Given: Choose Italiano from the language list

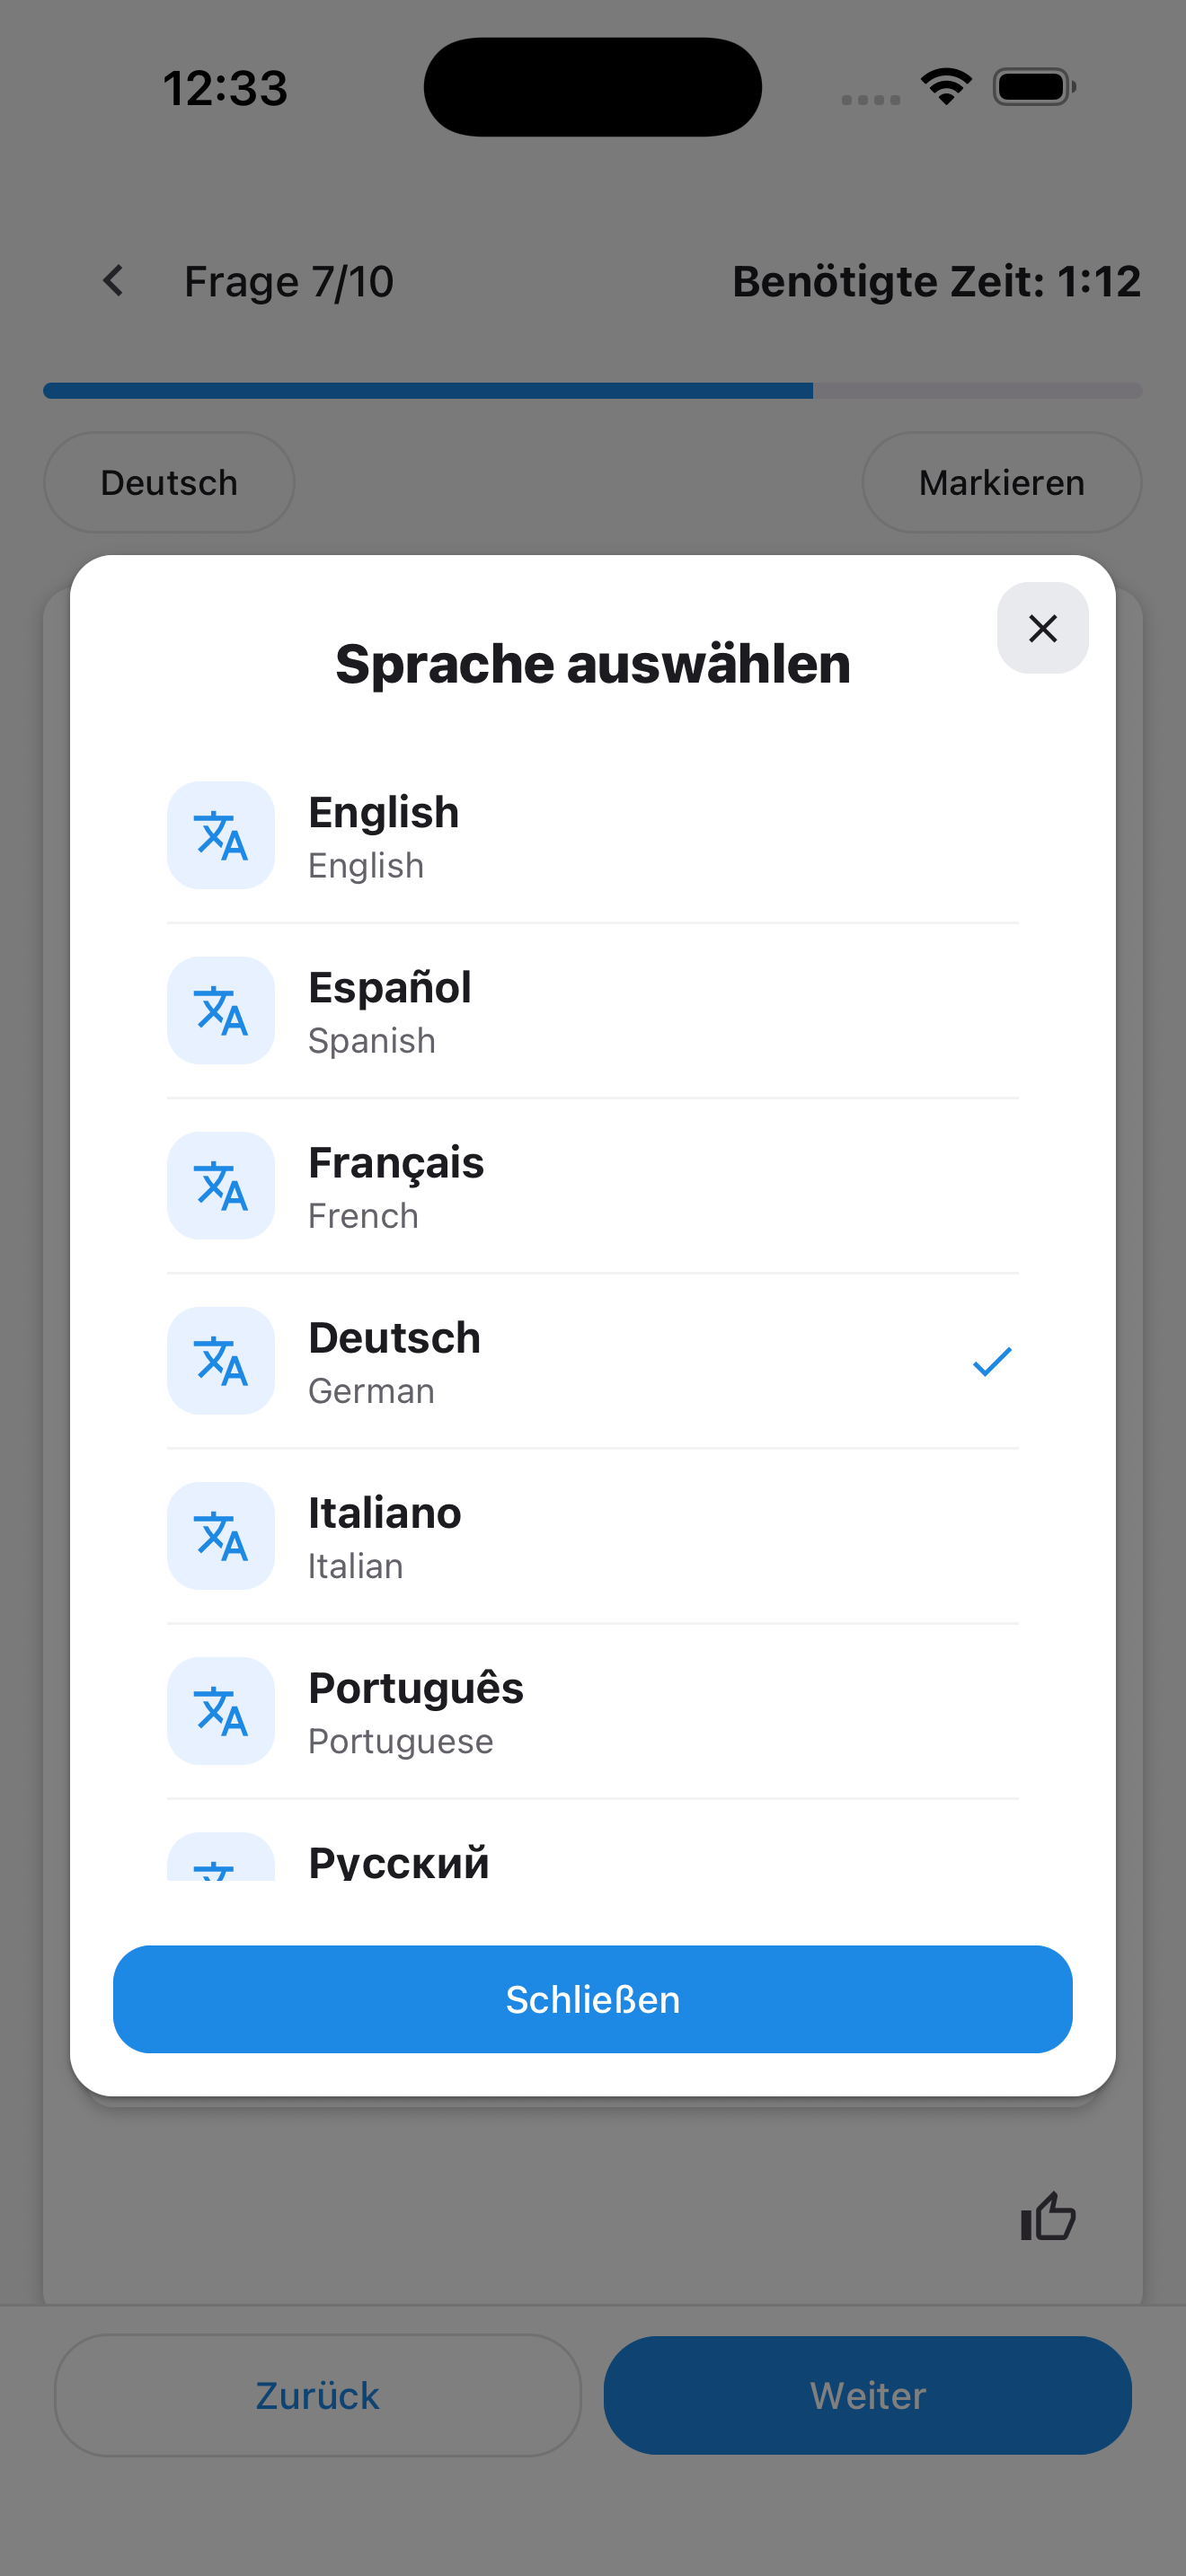Looking at the screenshot, I should pyautogui.click(x=592, y=1536).
